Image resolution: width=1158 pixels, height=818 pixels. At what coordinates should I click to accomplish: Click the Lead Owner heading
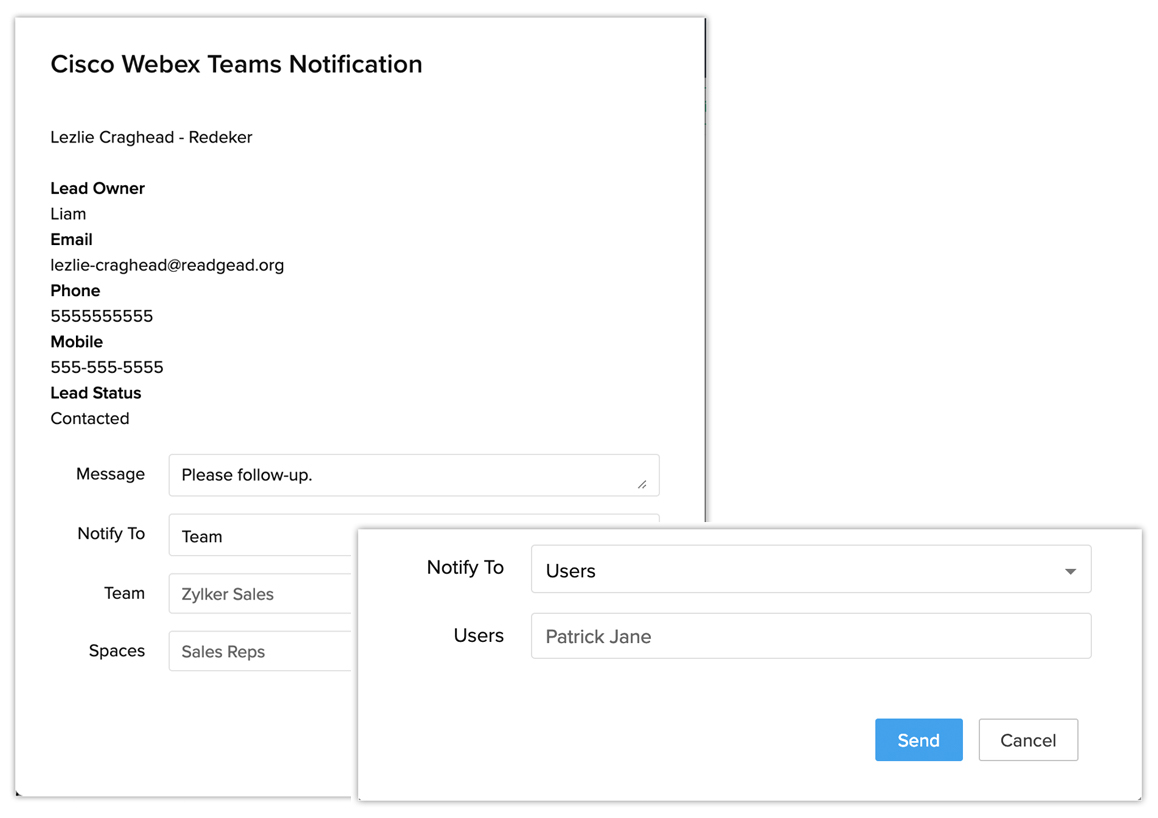click(98, 188)
